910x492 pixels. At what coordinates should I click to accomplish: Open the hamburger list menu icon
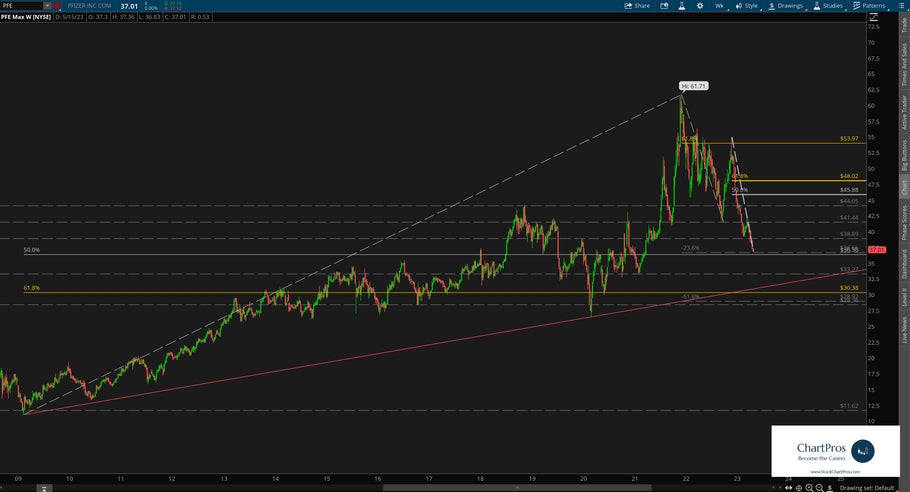pyautogui.click(x=901, y=6)
